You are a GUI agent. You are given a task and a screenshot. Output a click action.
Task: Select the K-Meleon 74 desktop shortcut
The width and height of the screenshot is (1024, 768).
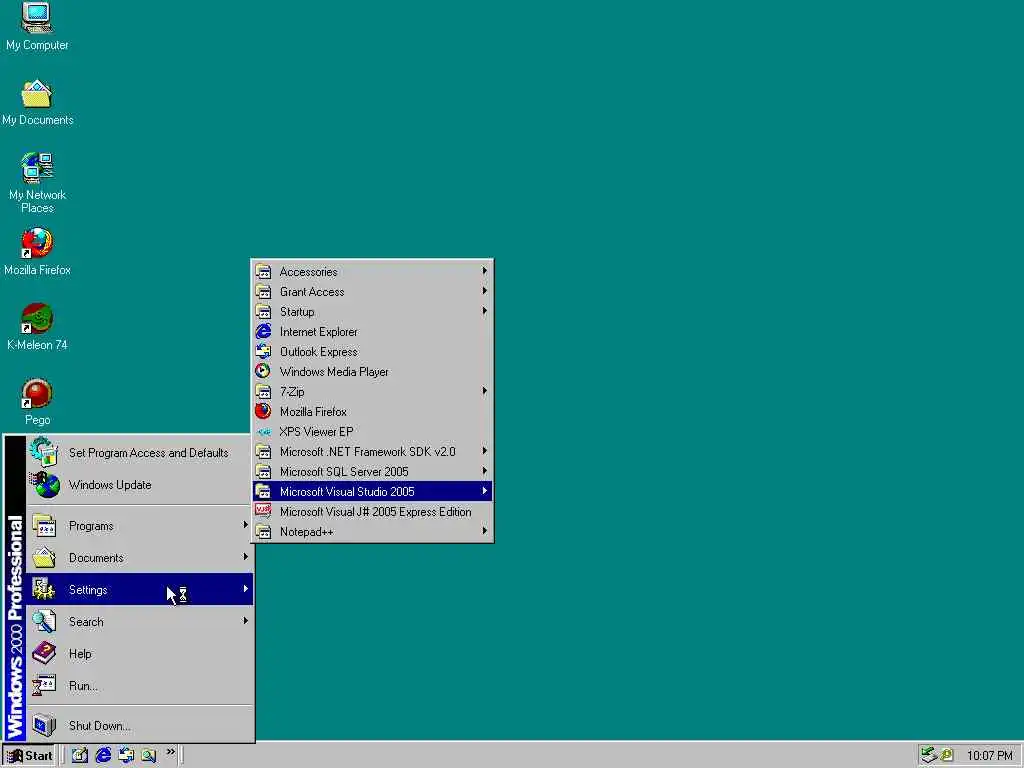click(x=37, y=327)
